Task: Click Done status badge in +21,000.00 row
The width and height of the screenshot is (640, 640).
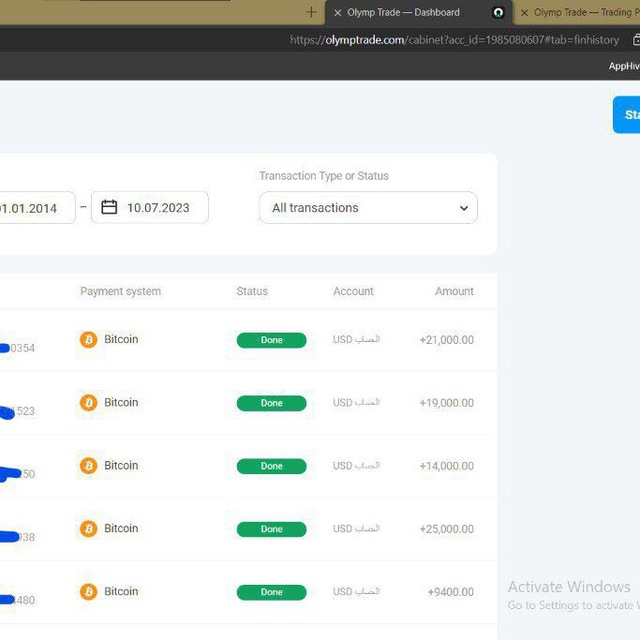Action: click(271, 340)
